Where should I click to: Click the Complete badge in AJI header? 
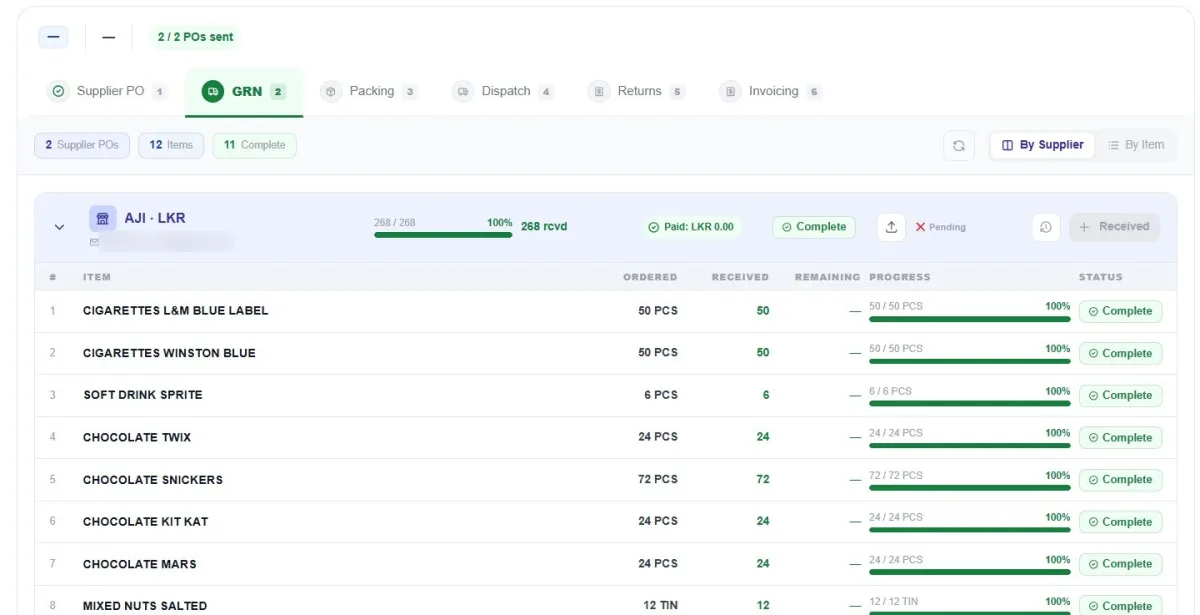pyautogui.click(x=814, y=227)
